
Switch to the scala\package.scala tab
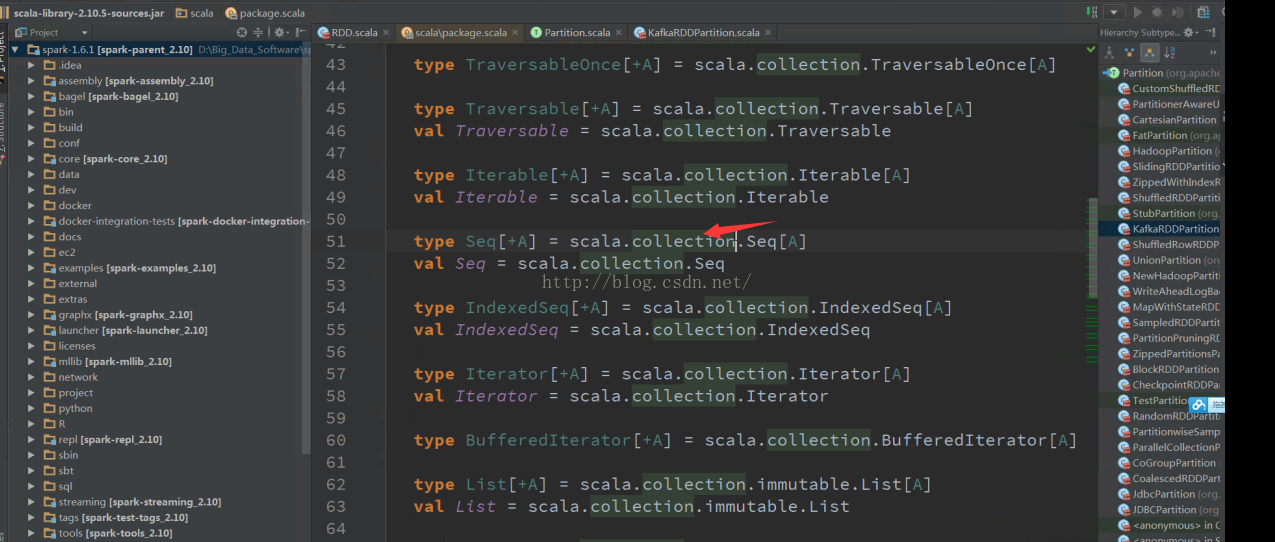click(460, 32)
